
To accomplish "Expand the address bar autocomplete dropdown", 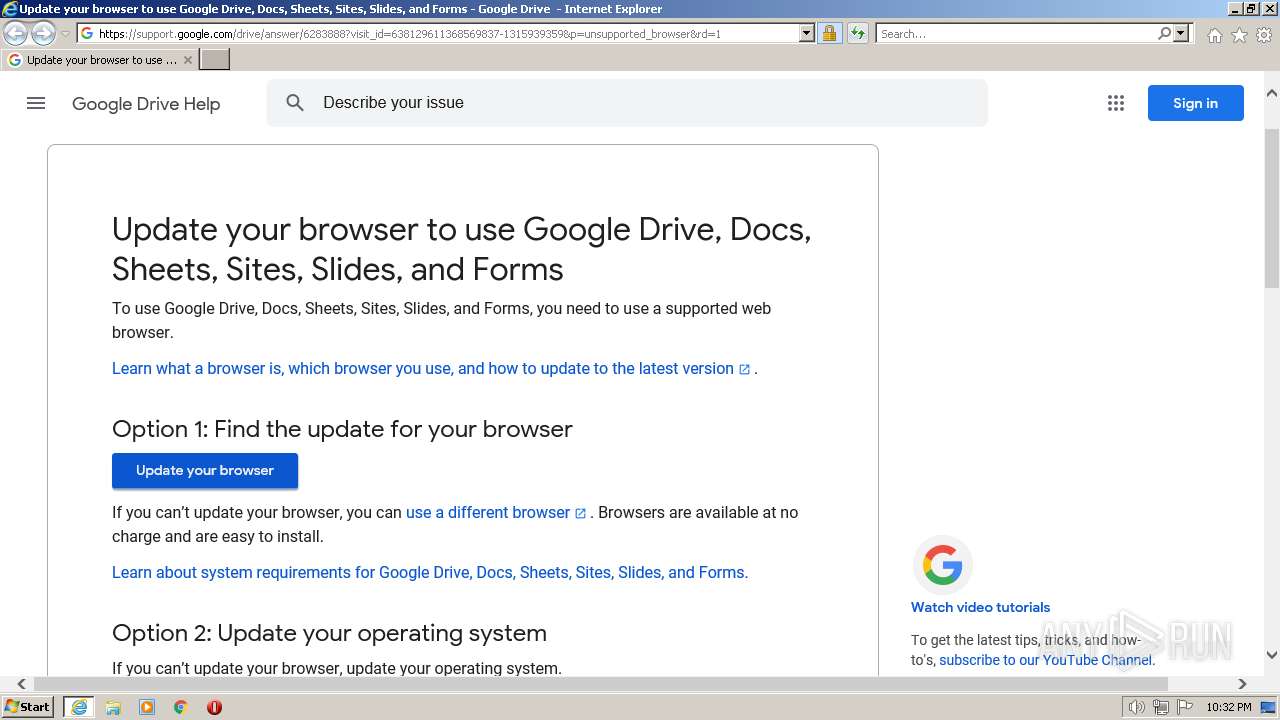I will click(807, 34).
